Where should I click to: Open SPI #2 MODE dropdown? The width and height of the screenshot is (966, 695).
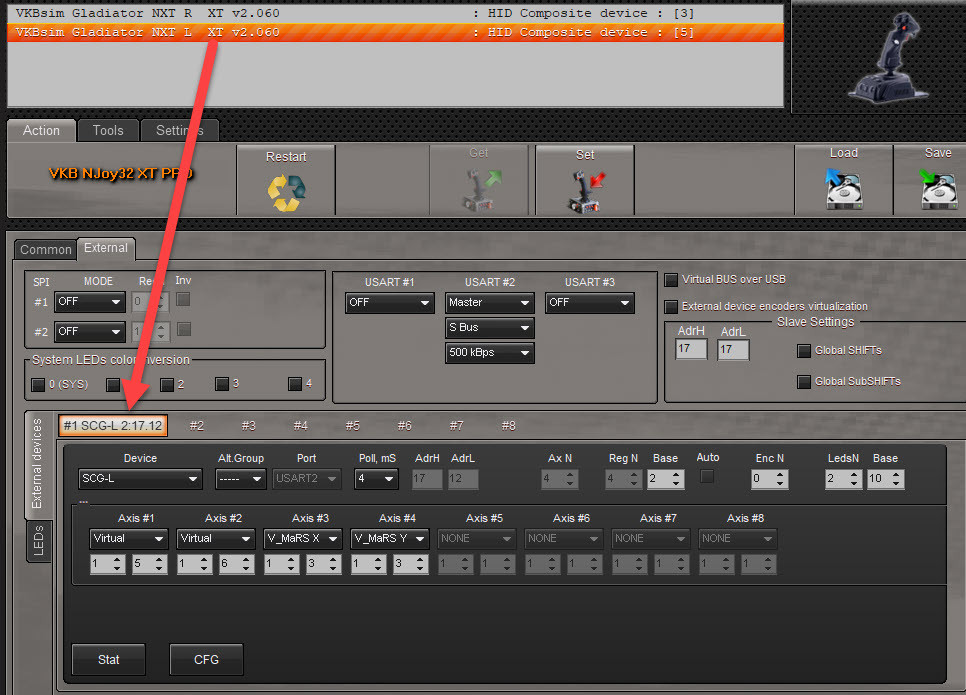pos(90,331)
